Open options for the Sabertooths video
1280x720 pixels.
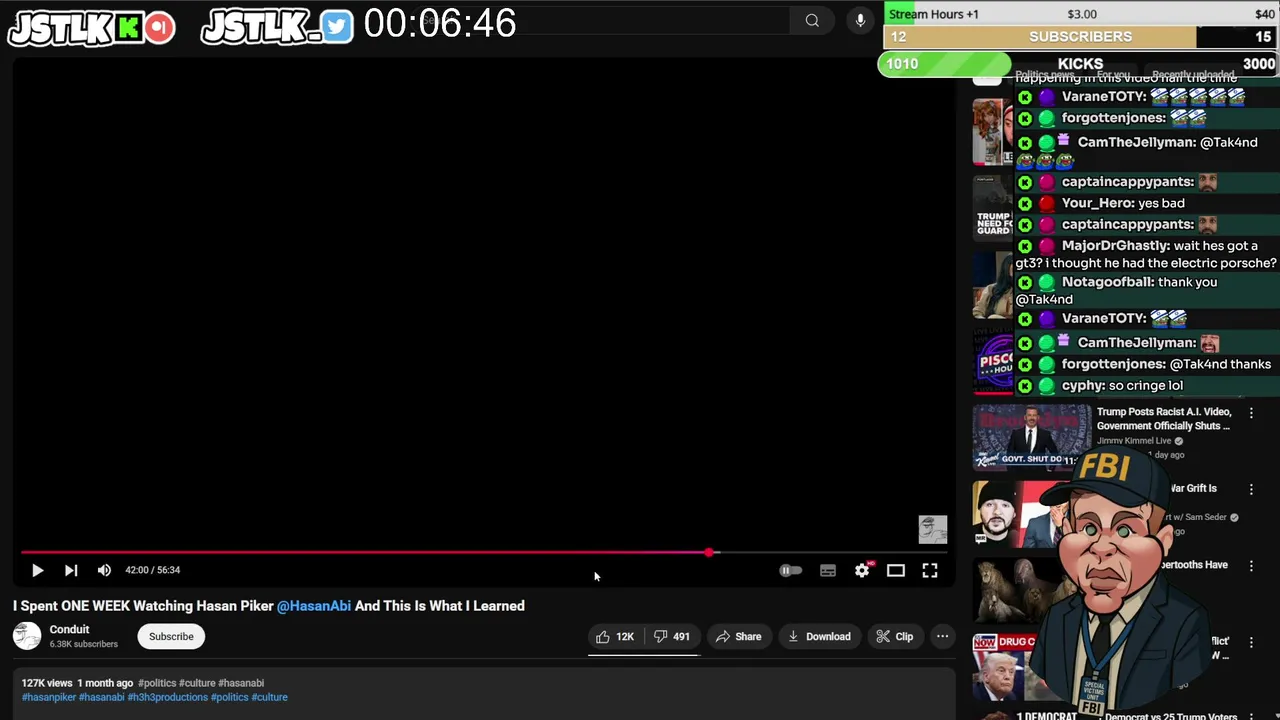point(1251,565)
